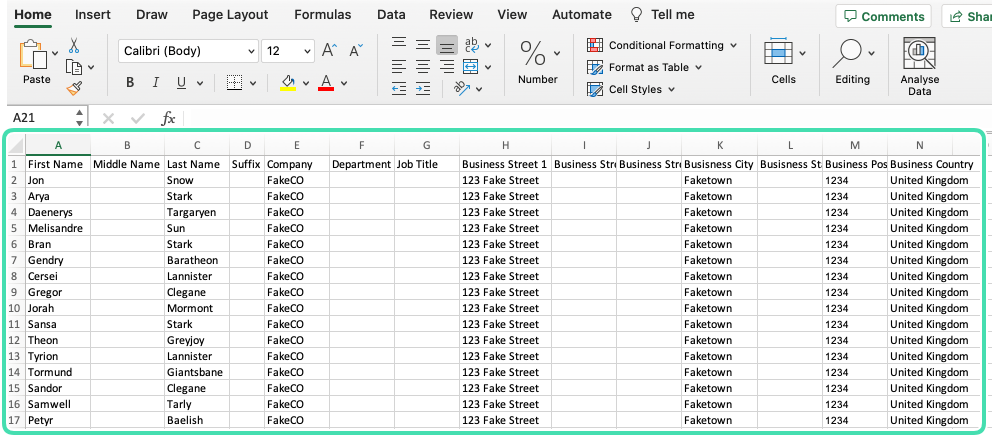Click the Name Box stepper arrows
The width and height of the screenshot is (992, 437).
[79, 118]
